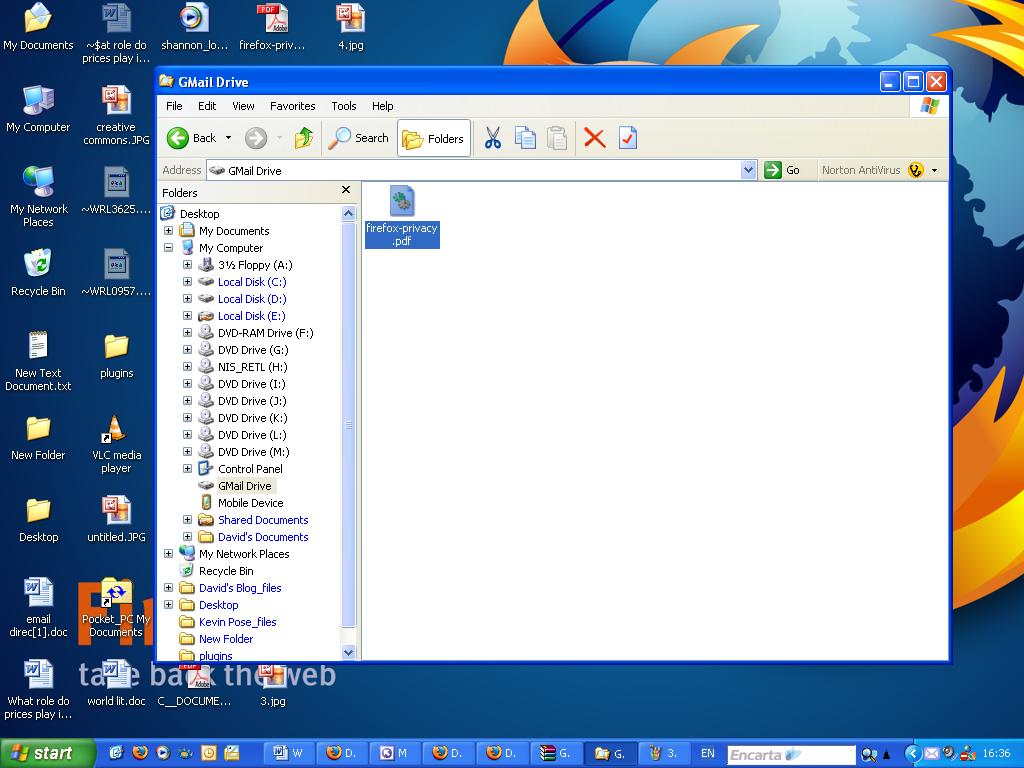Viewport: 1024px width, 768px height.
Task: Select Recycle Bin desktop icon
Action: point(38,273)
